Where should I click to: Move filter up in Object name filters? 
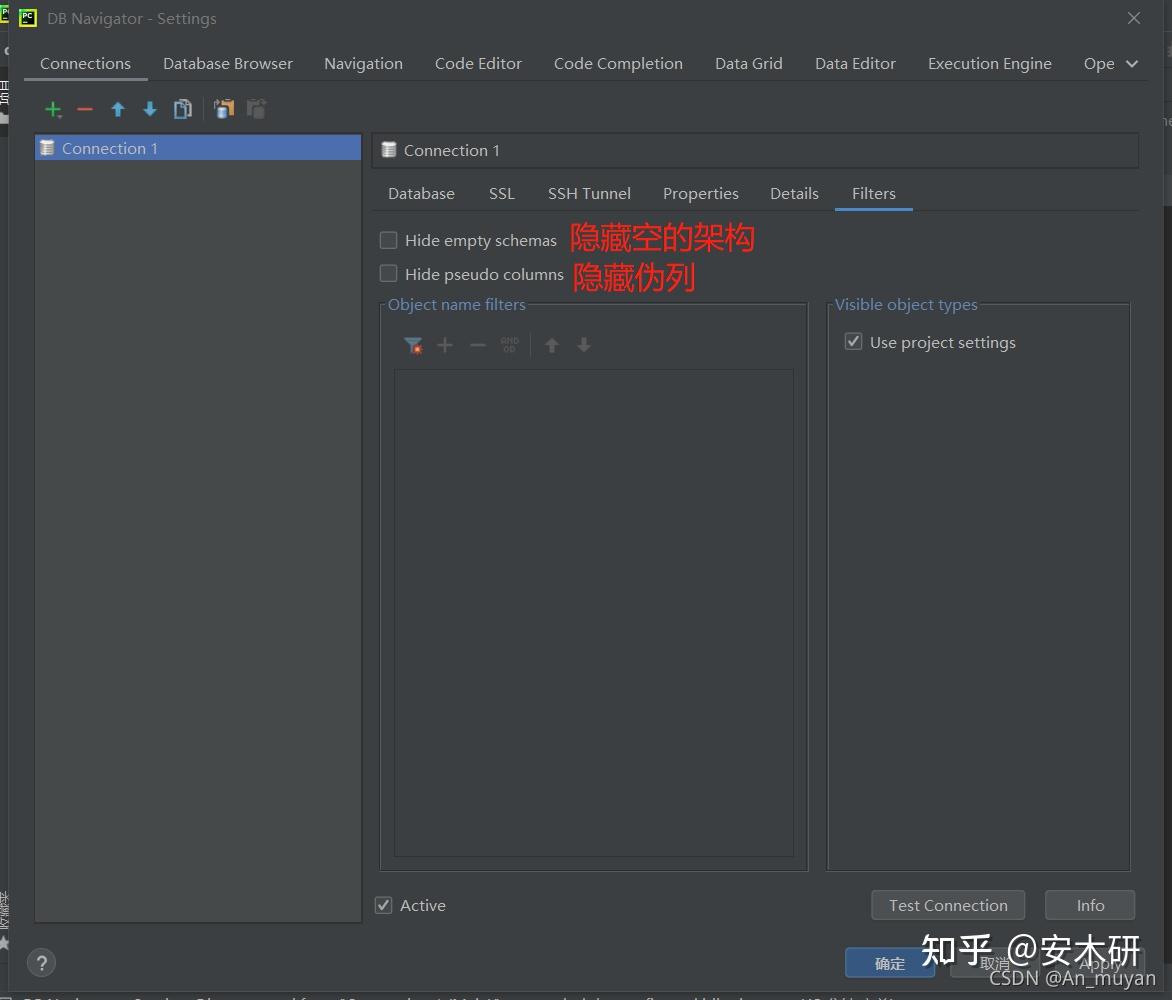click(552, 345)
